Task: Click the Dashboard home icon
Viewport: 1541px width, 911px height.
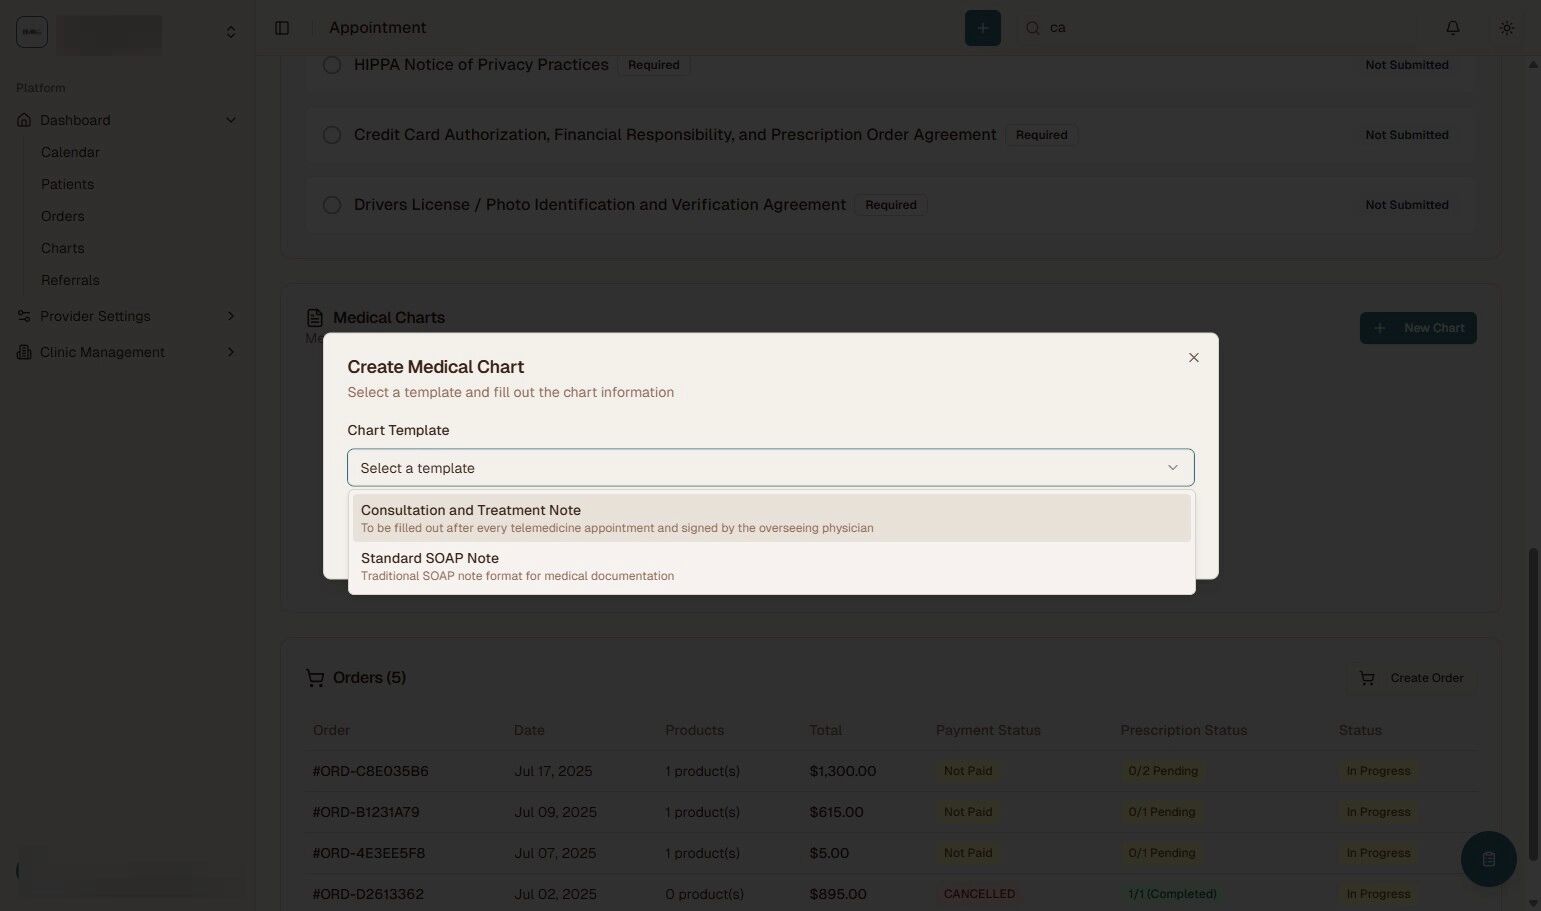Action: point(24,120)
